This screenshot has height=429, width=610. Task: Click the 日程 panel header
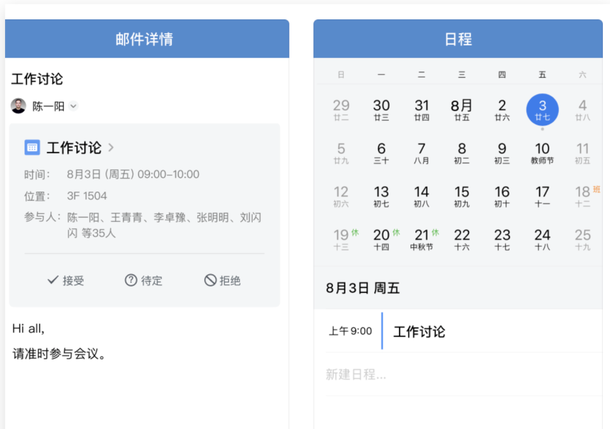(458, 39)
